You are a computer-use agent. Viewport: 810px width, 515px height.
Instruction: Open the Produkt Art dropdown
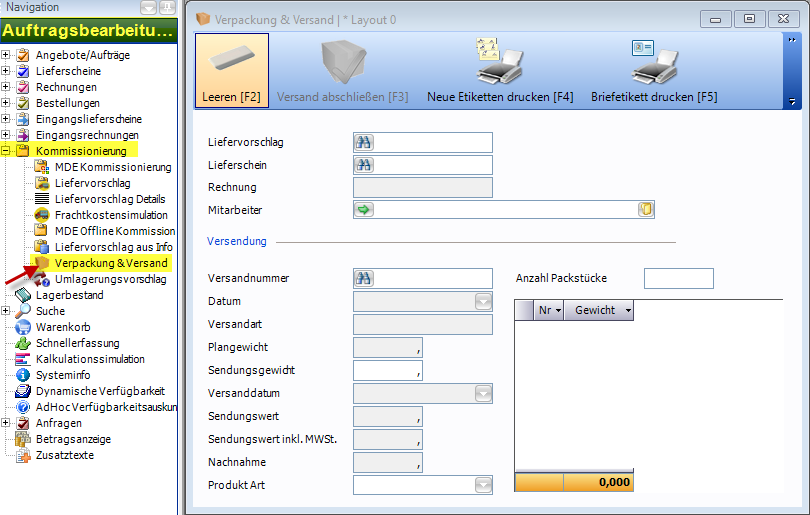pyautogui.click(x=483, y=486)
